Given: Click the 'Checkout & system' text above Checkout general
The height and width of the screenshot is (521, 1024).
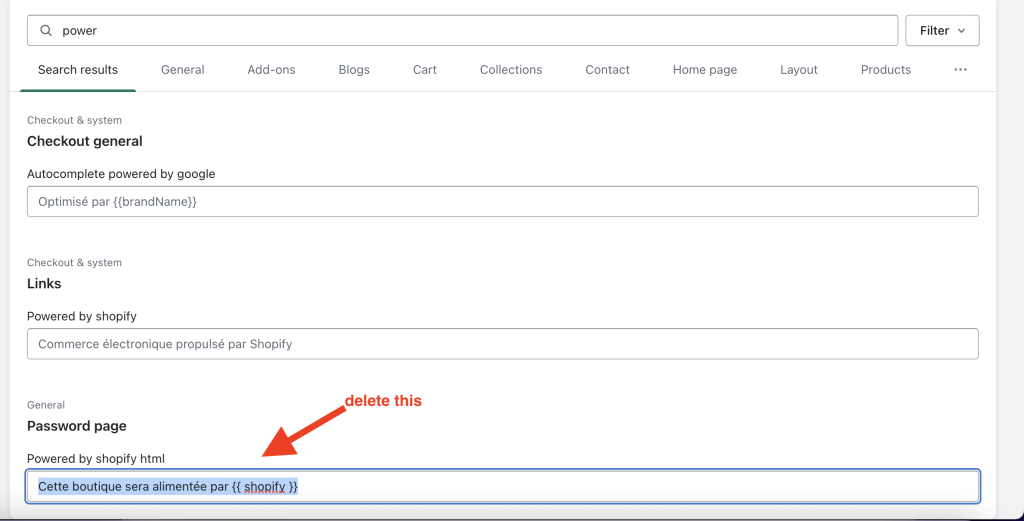Looking at the screenshot, I should (74, 120).
